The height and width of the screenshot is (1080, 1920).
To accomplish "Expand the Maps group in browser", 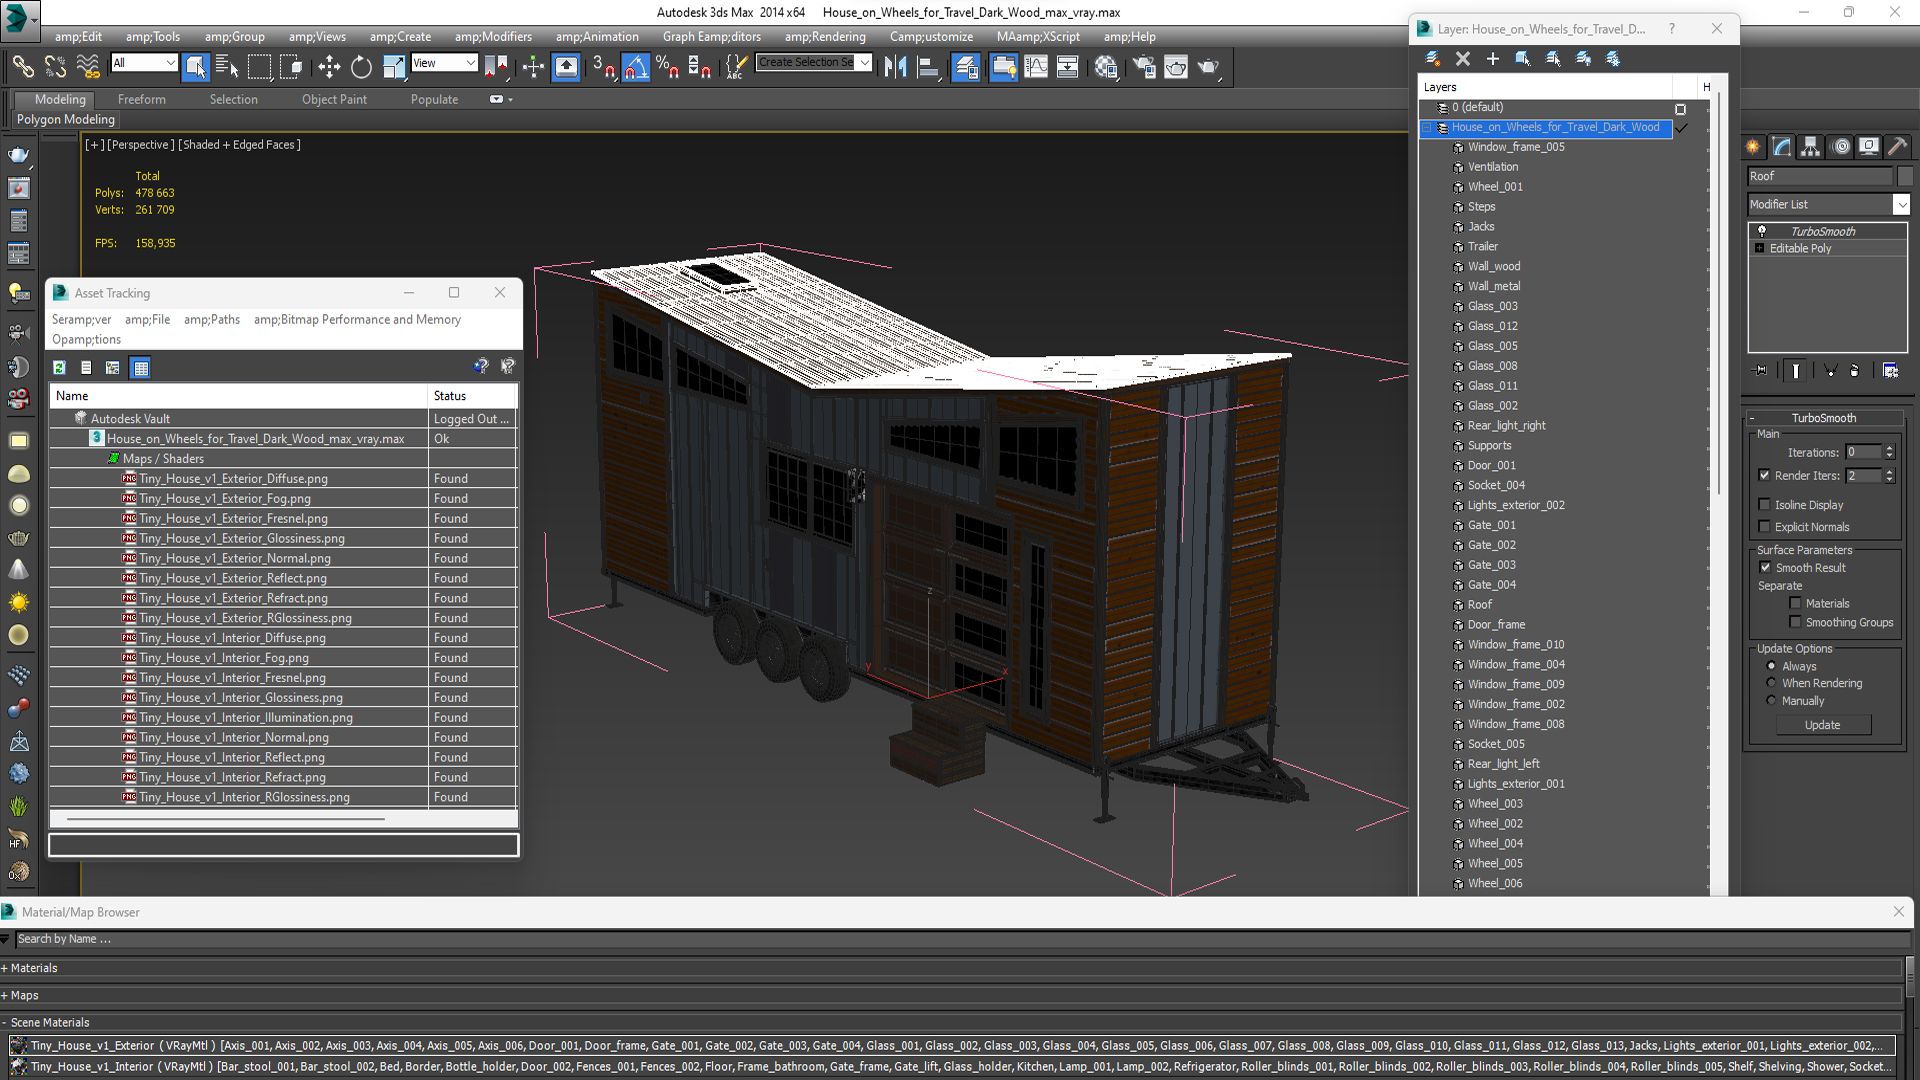I will 5,996.
